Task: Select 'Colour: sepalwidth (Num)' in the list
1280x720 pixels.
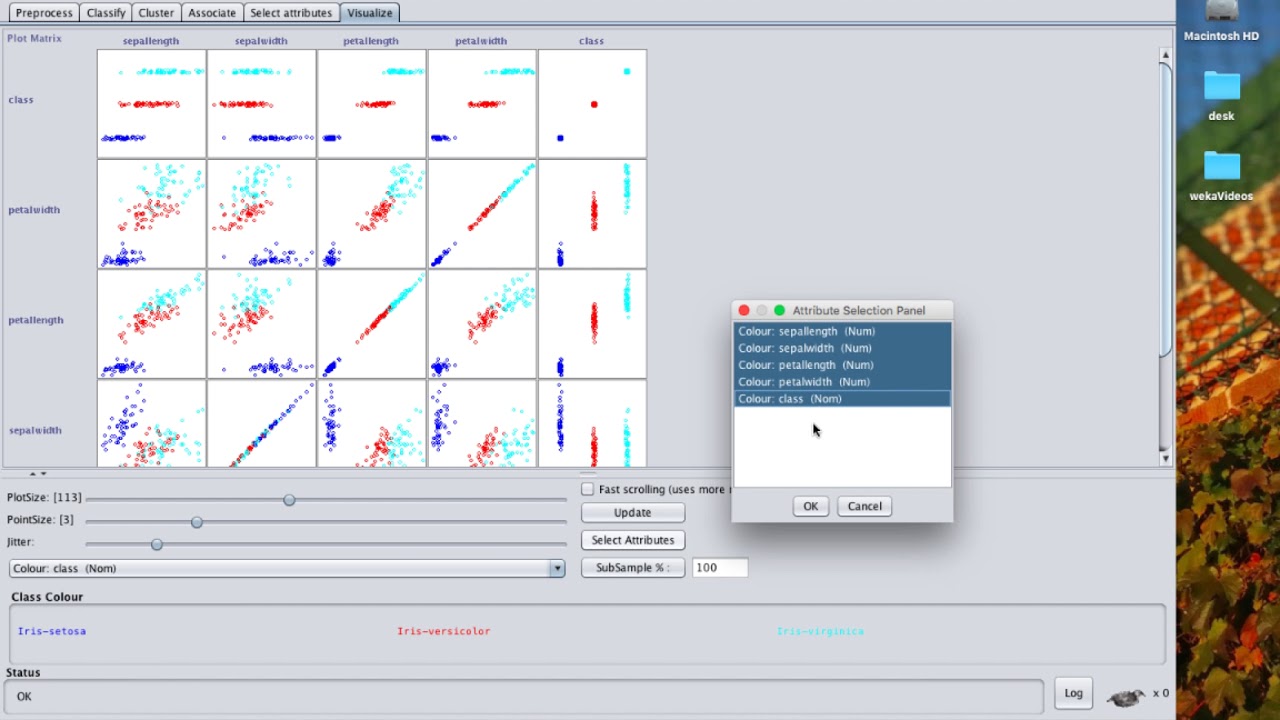Action: point(842,348)
